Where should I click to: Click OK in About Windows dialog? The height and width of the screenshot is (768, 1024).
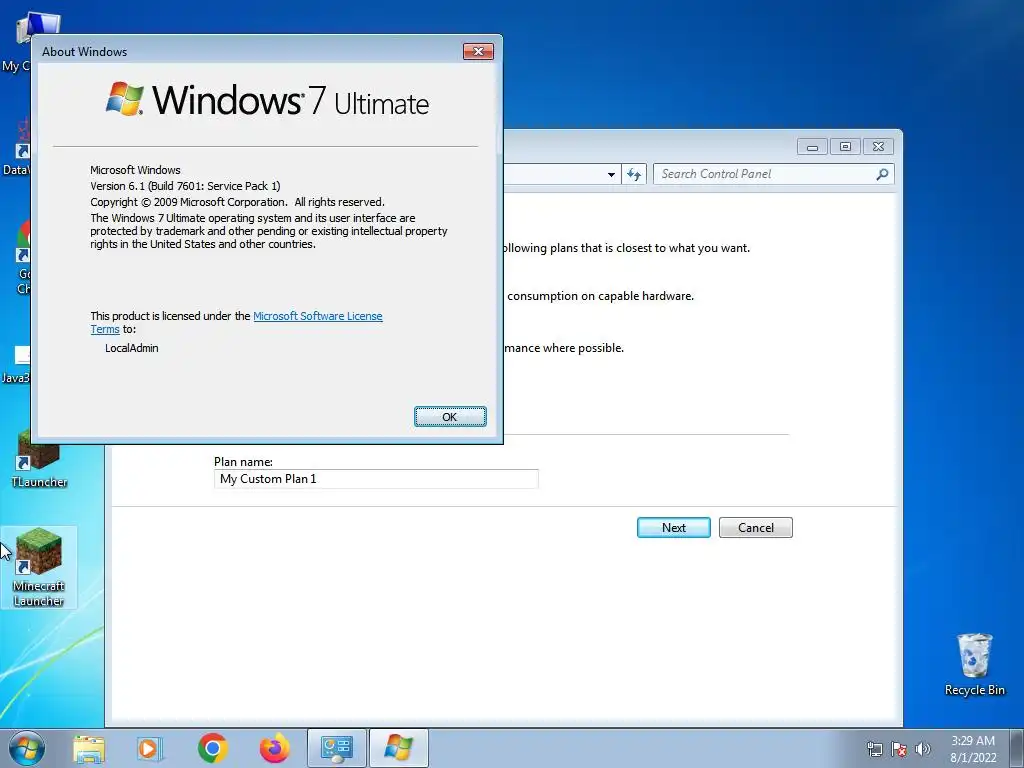click(450, 417)
